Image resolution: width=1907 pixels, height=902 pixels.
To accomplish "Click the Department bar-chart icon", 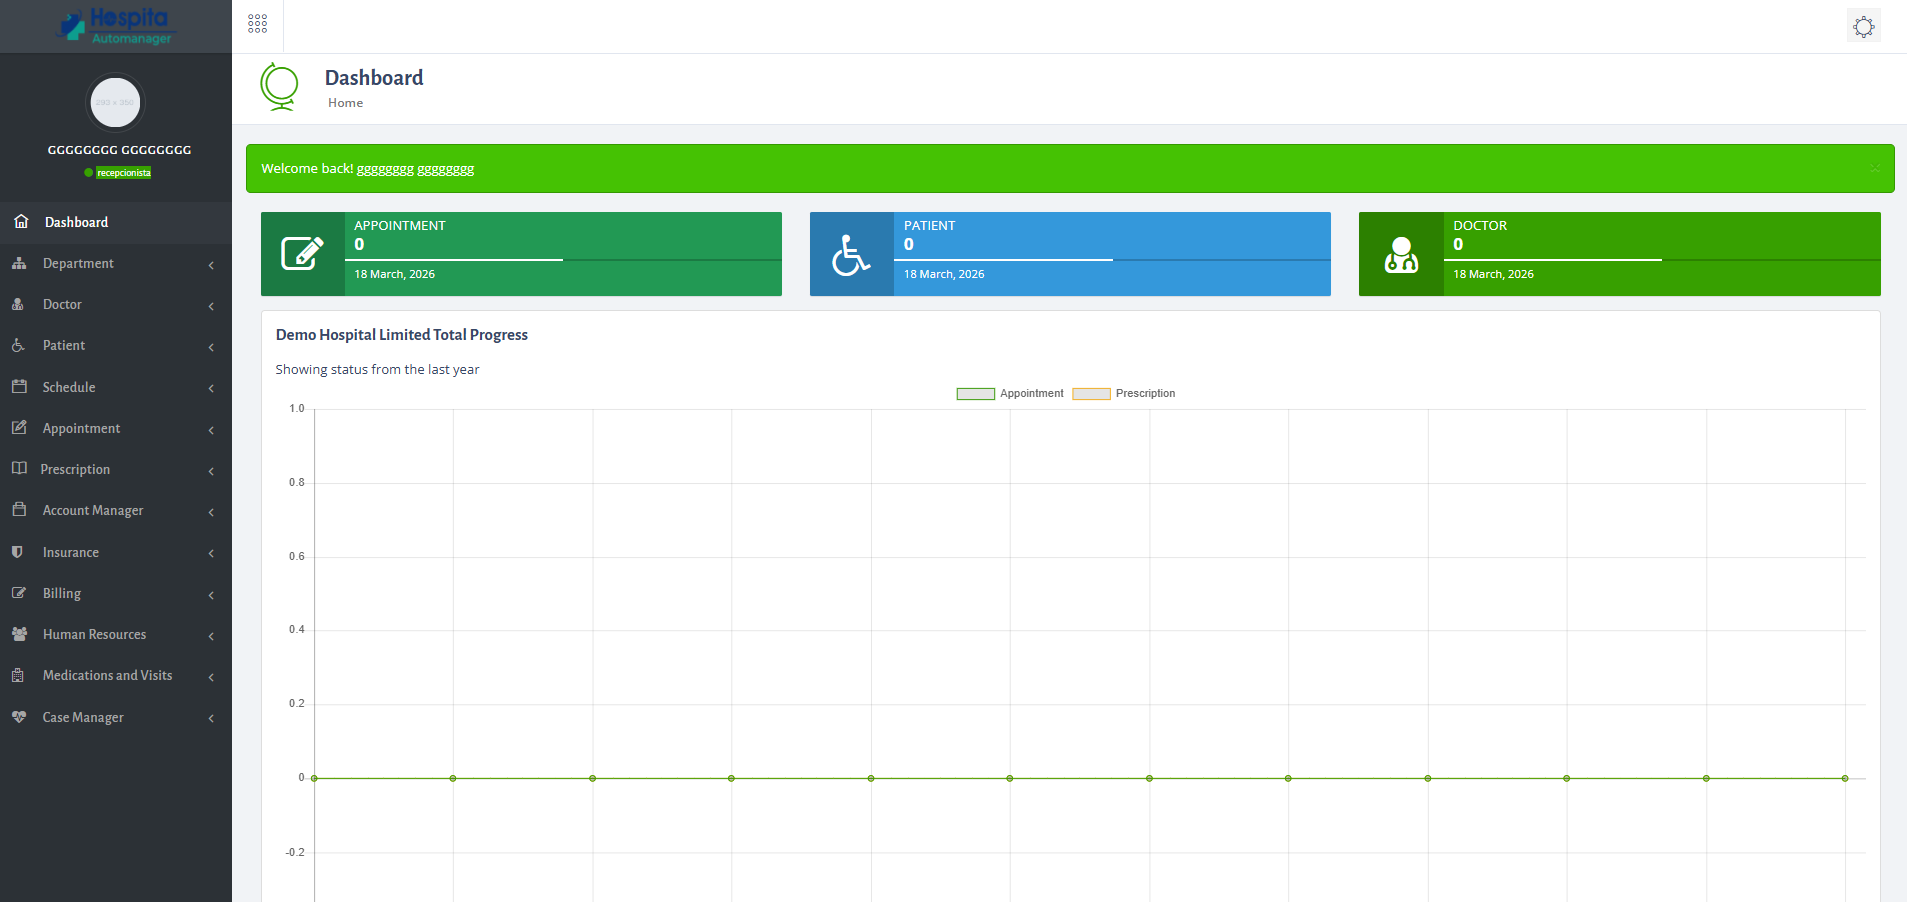I will 21,263.
